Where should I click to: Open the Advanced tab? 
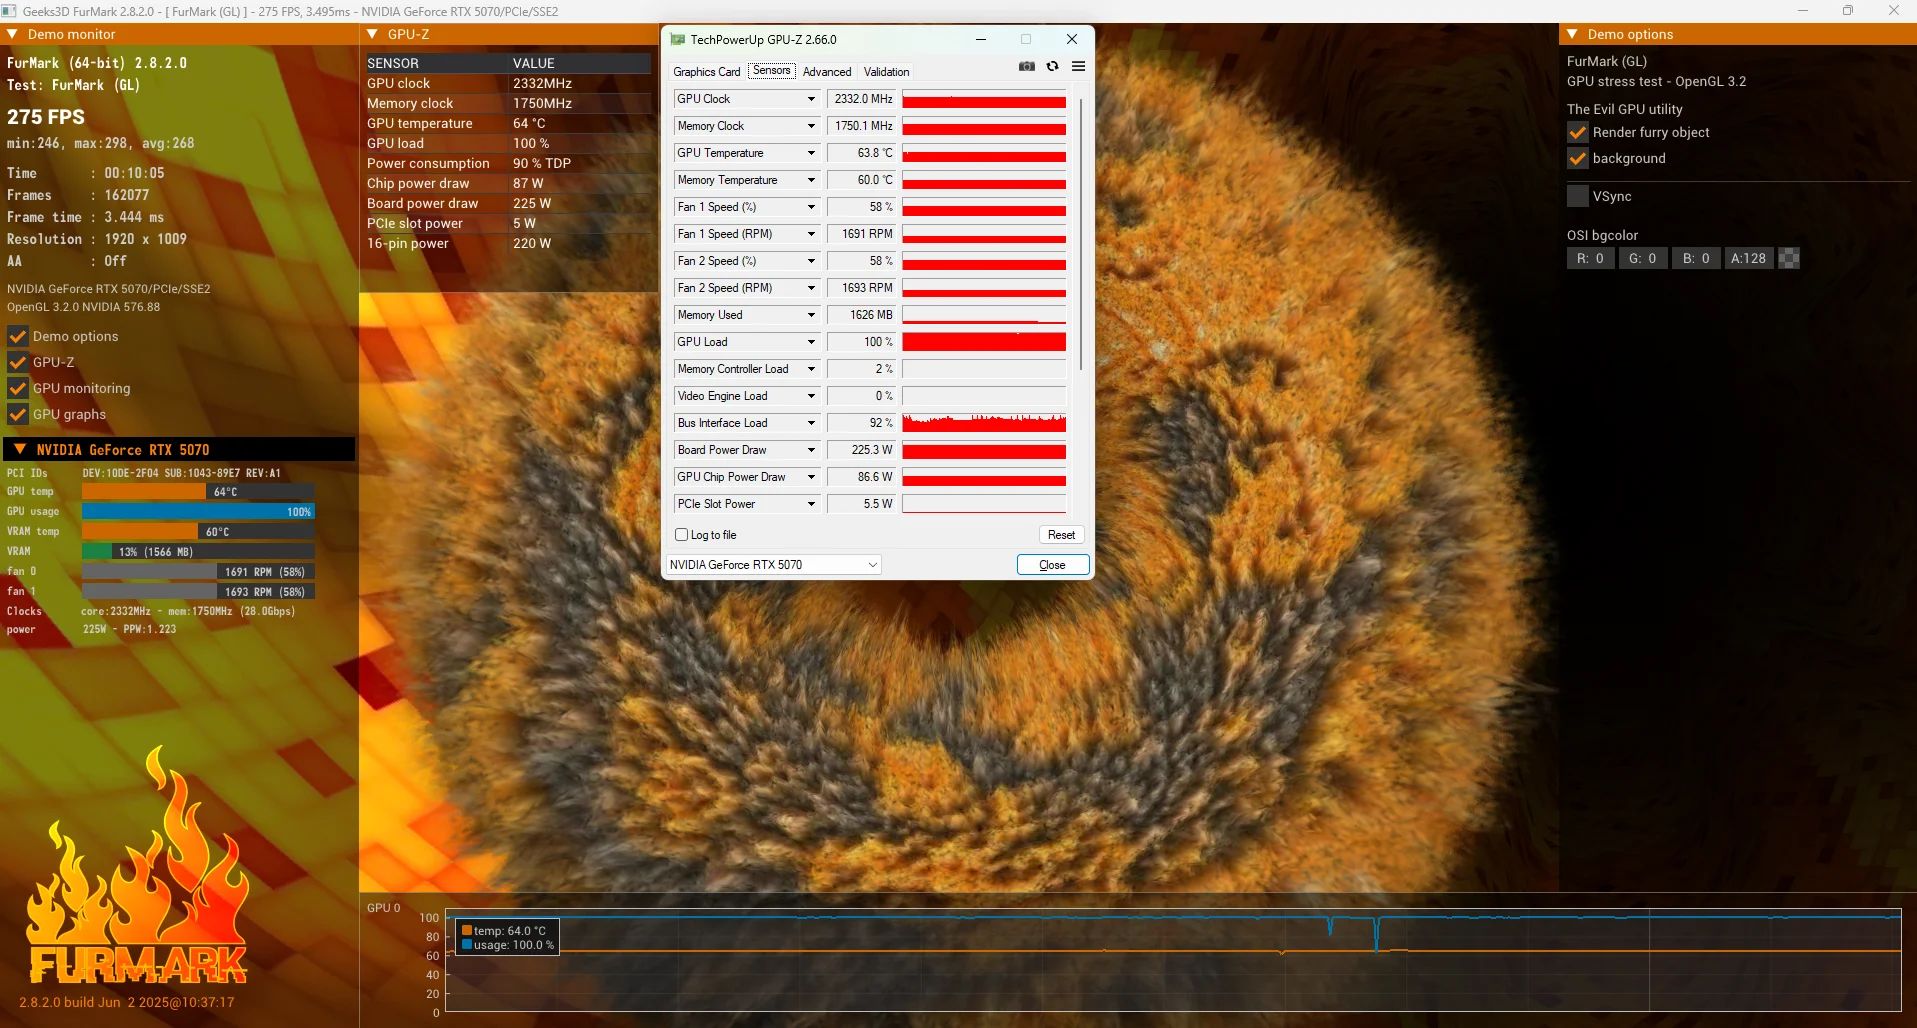point(827,72)
